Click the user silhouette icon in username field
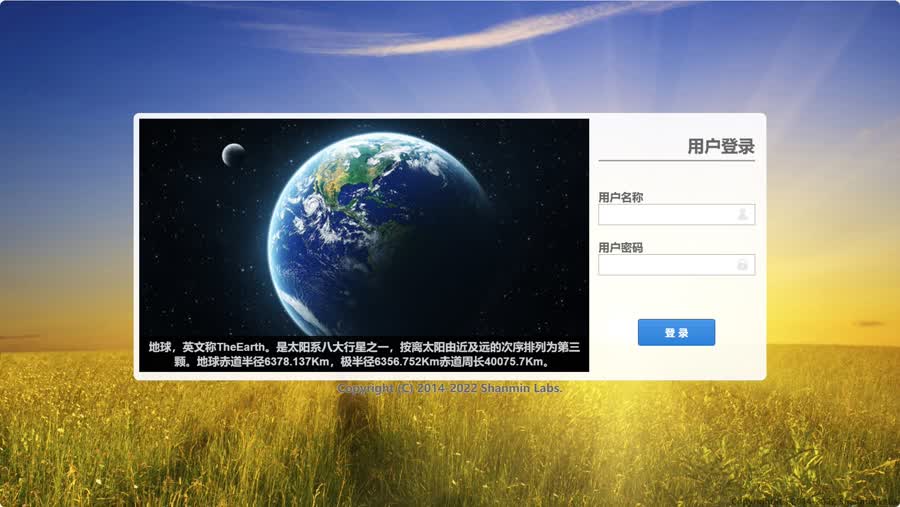Viewport: 900px width, 507px height. (743, 214)
